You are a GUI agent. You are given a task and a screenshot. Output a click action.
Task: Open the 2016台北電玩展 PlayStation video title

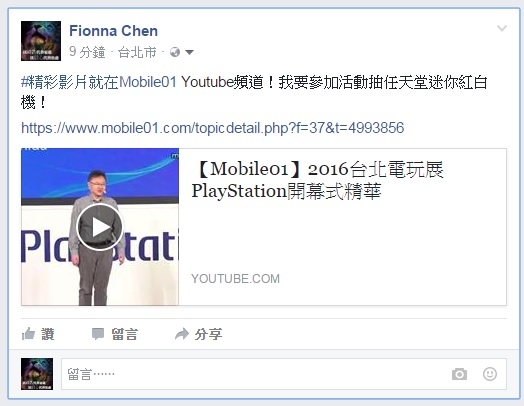pyautogui.click(x=317, y=180)
